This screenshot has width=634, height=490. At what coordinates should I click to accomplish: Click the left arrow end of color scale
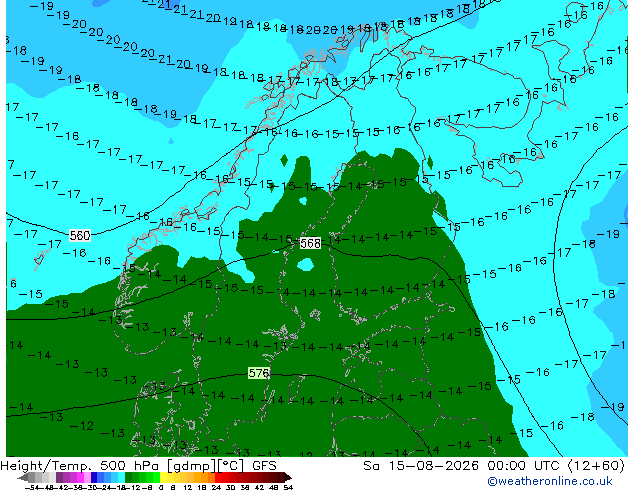[x=23, y=477]
